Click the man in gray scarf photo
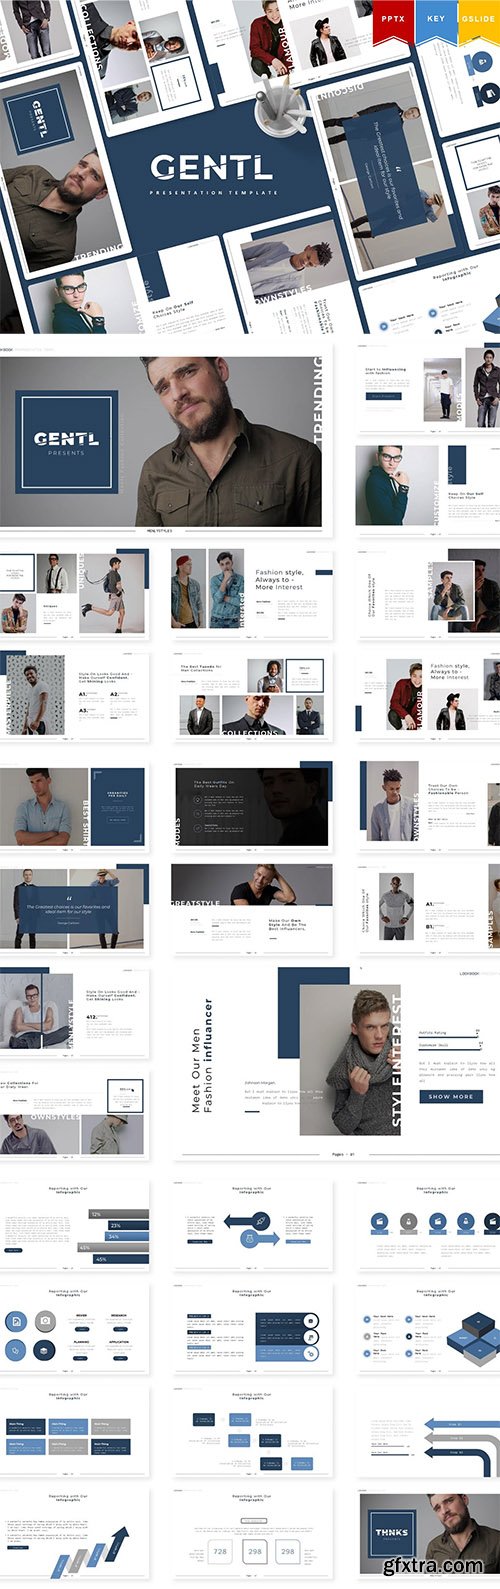Image resolution: width=500 pixels, height=1589 pixels. pos(348,1061)
